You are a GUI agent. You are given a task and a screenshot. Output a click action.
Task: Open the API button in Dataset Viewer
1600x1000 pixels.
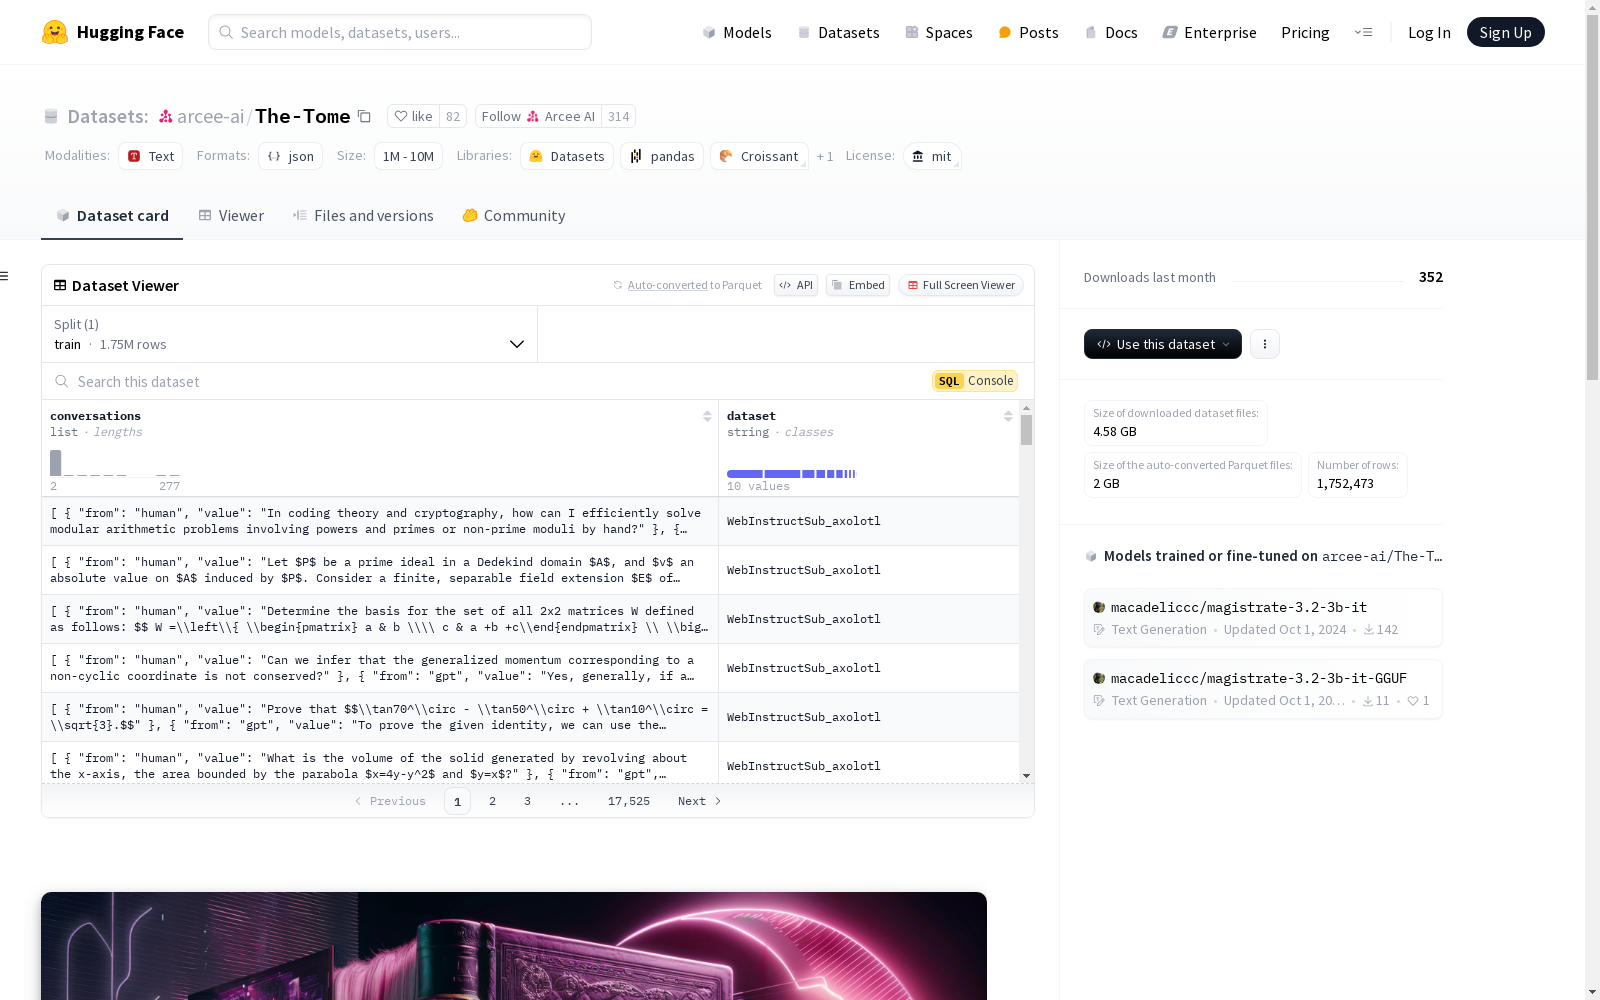click(796, 285)
